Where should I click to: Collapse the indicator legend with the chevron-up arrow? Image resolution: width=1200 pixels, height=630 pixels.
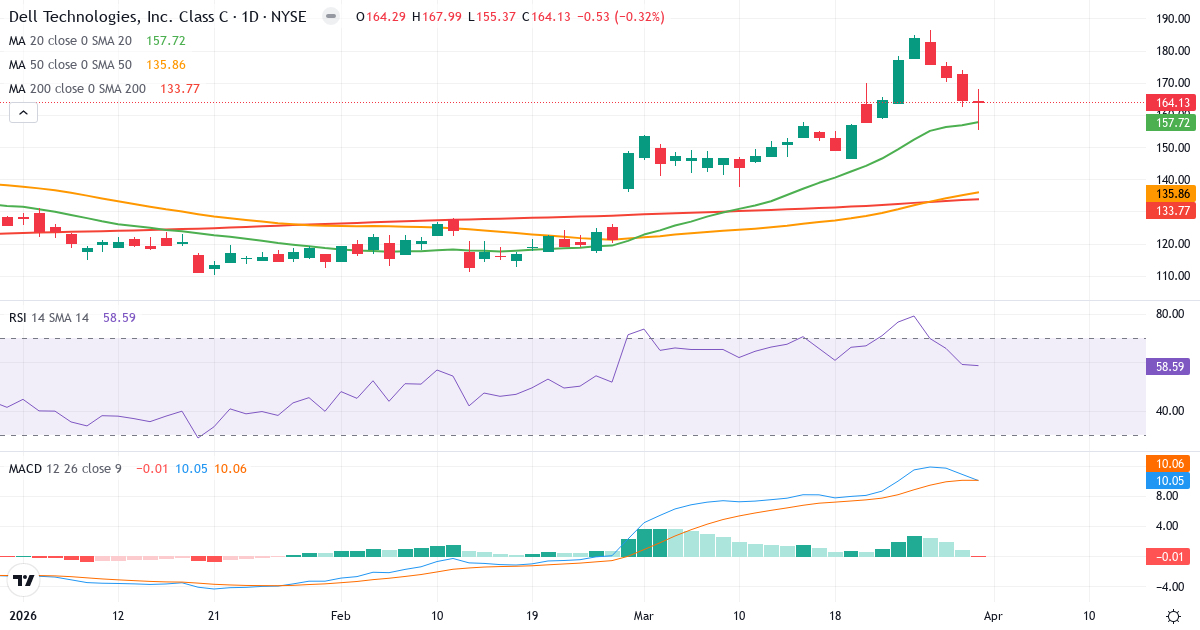[22, 112]
